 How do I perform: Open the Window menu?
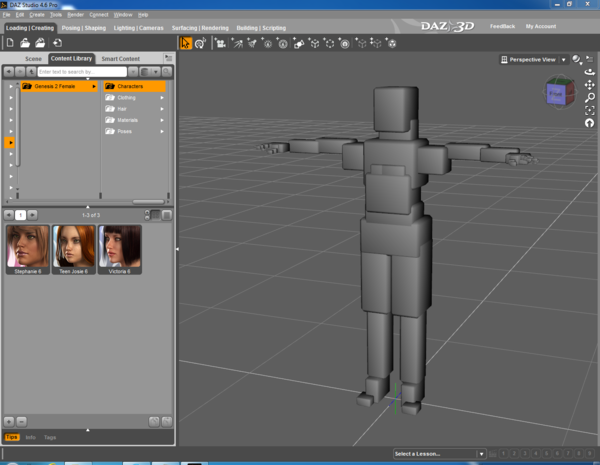pos(123,15)
